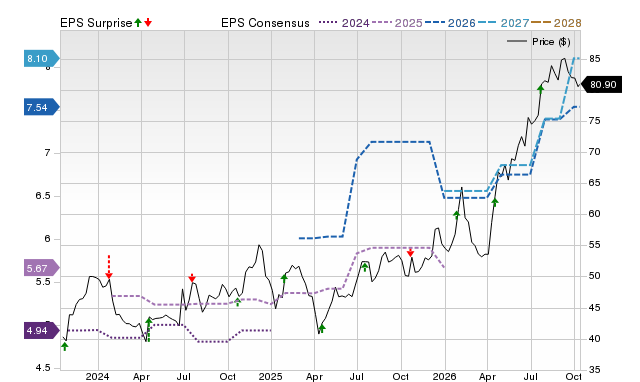Click the 2024 label on the time axis
Viewport: 640px width, 382px height.
(98, 376)
